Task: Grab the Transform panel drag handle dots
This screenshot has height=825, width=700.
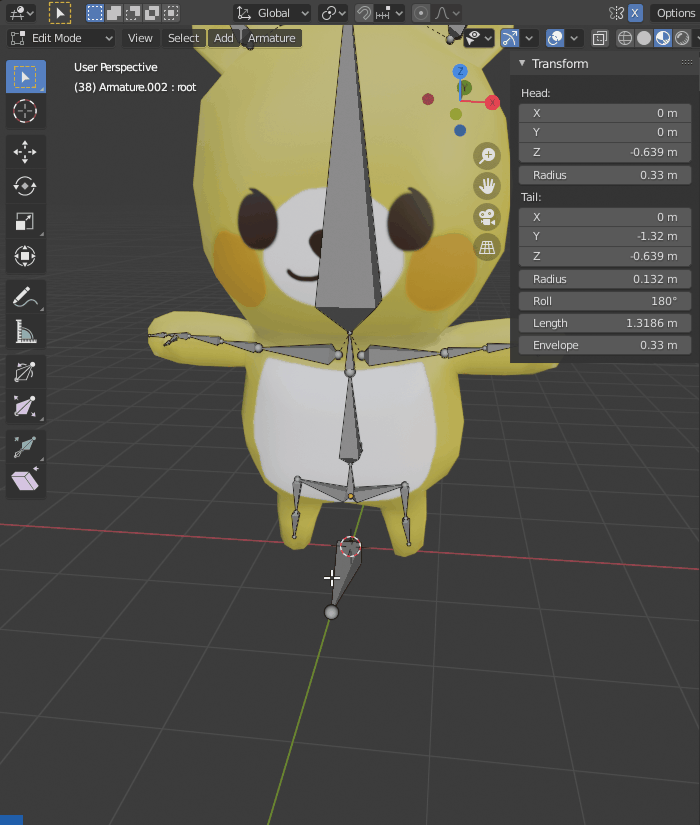Action: point(686,62)
